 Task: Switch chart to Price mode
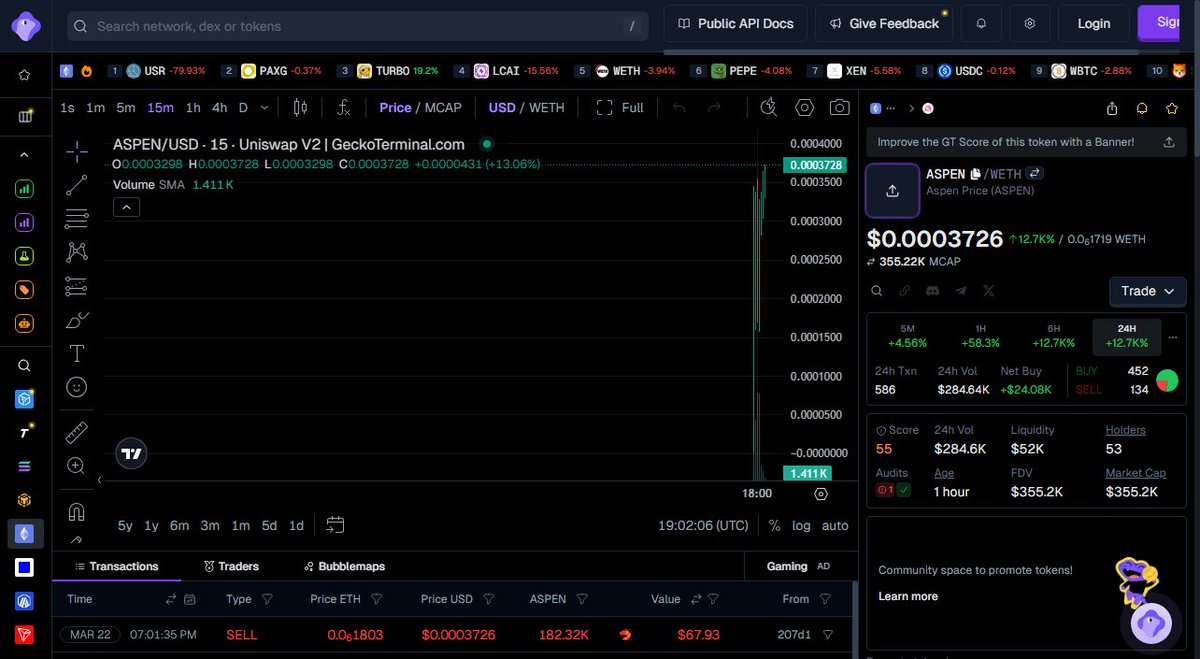(x=395, y=107)
